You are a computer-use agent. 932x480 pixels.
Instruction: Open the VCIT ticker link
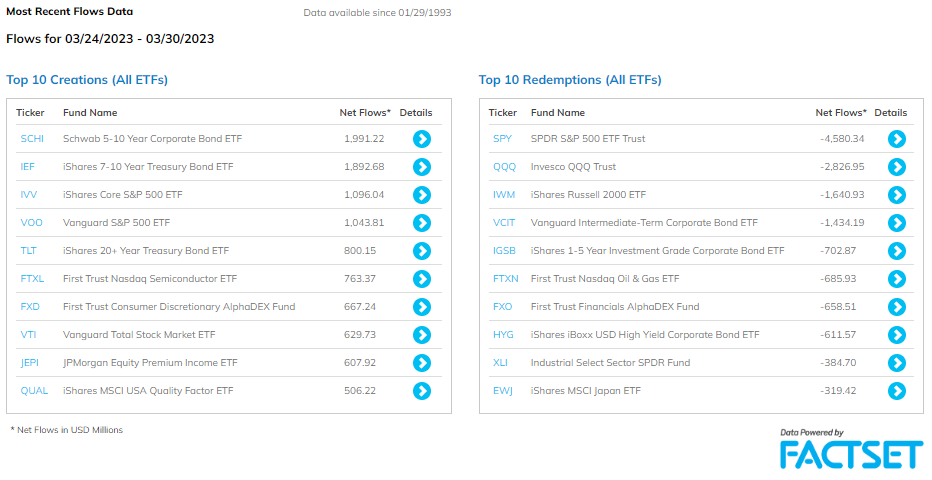click(x=504, y=222)
